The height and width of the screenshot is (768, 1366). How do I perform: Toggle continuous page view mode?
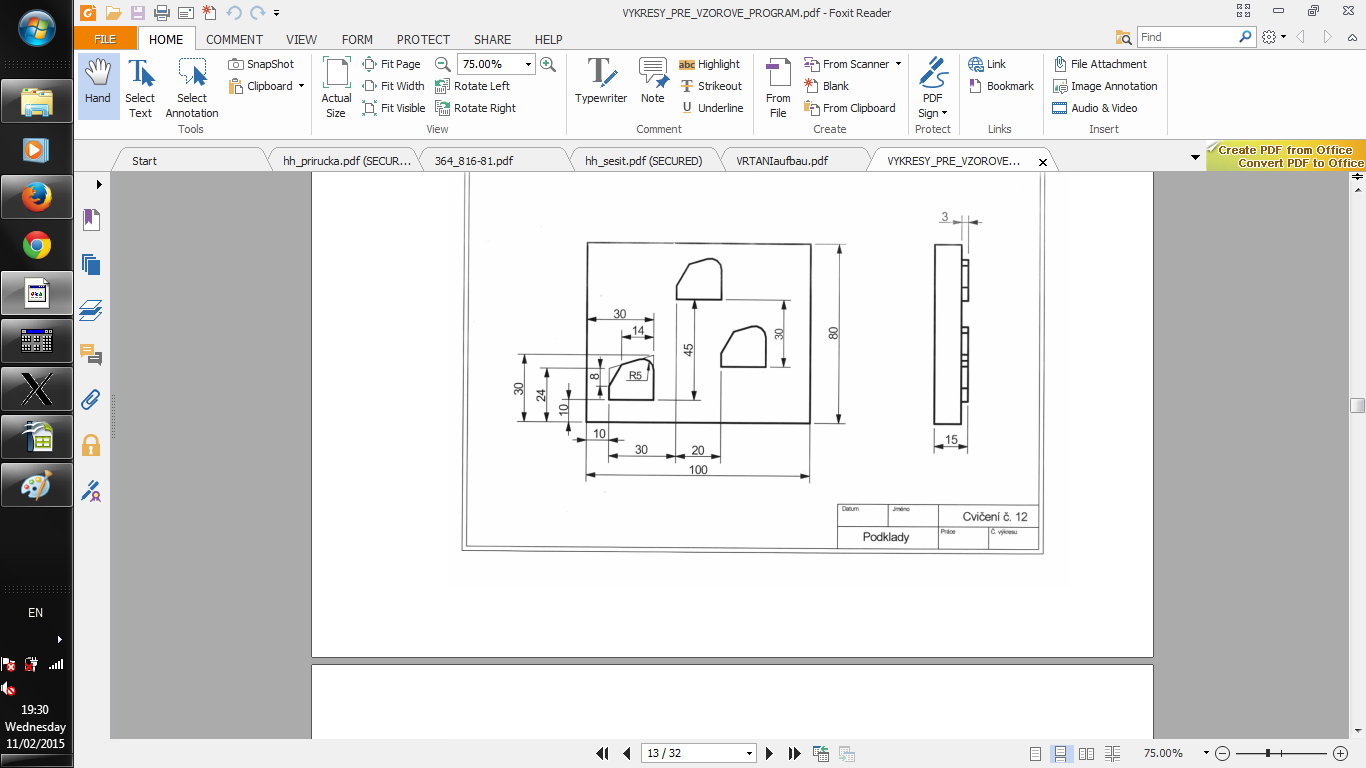1060,753
